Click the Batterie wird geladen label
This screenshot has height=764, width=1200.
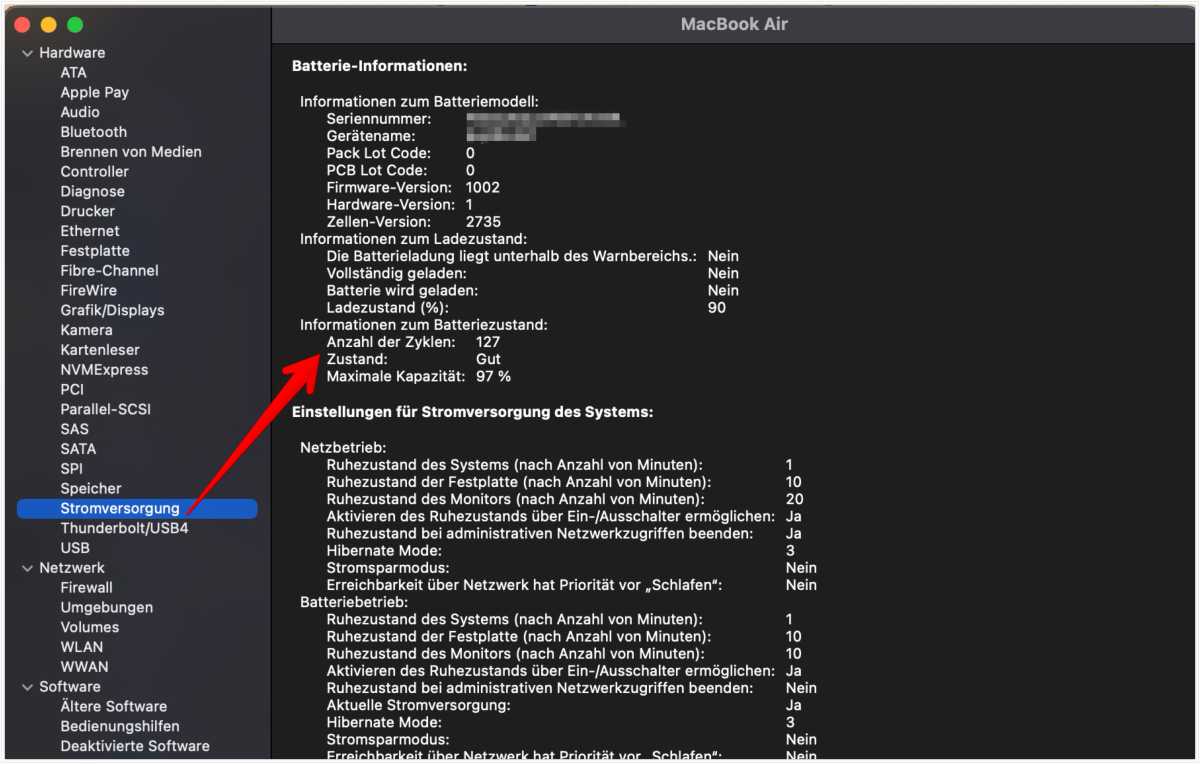(x=402, y=290)
